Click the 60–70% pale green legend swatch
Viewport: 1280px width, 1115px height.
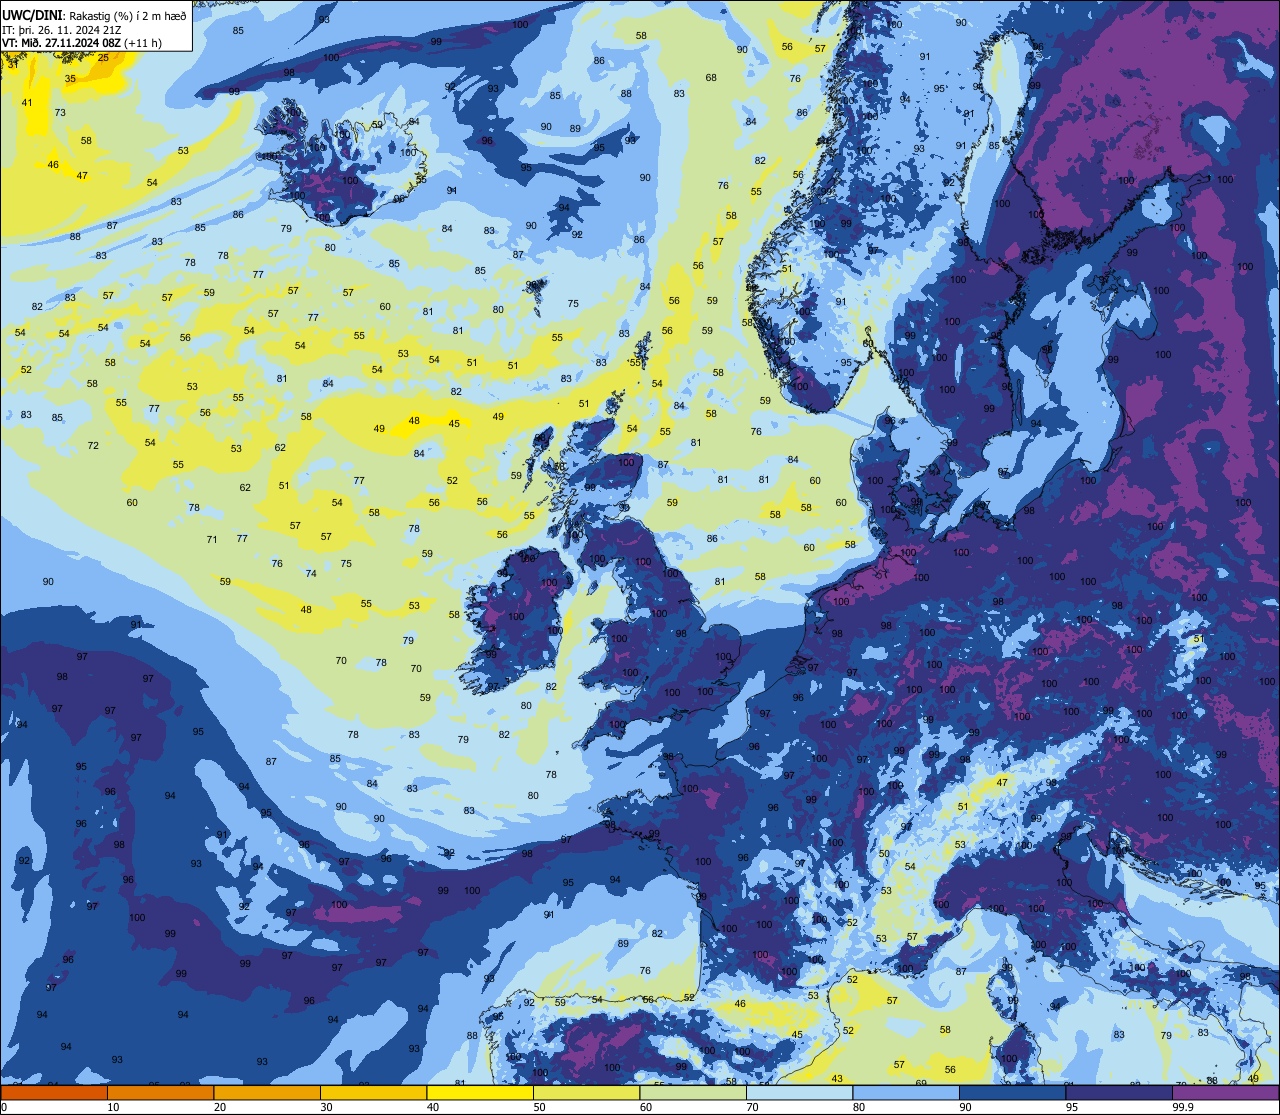click(x=693, y=1093)
